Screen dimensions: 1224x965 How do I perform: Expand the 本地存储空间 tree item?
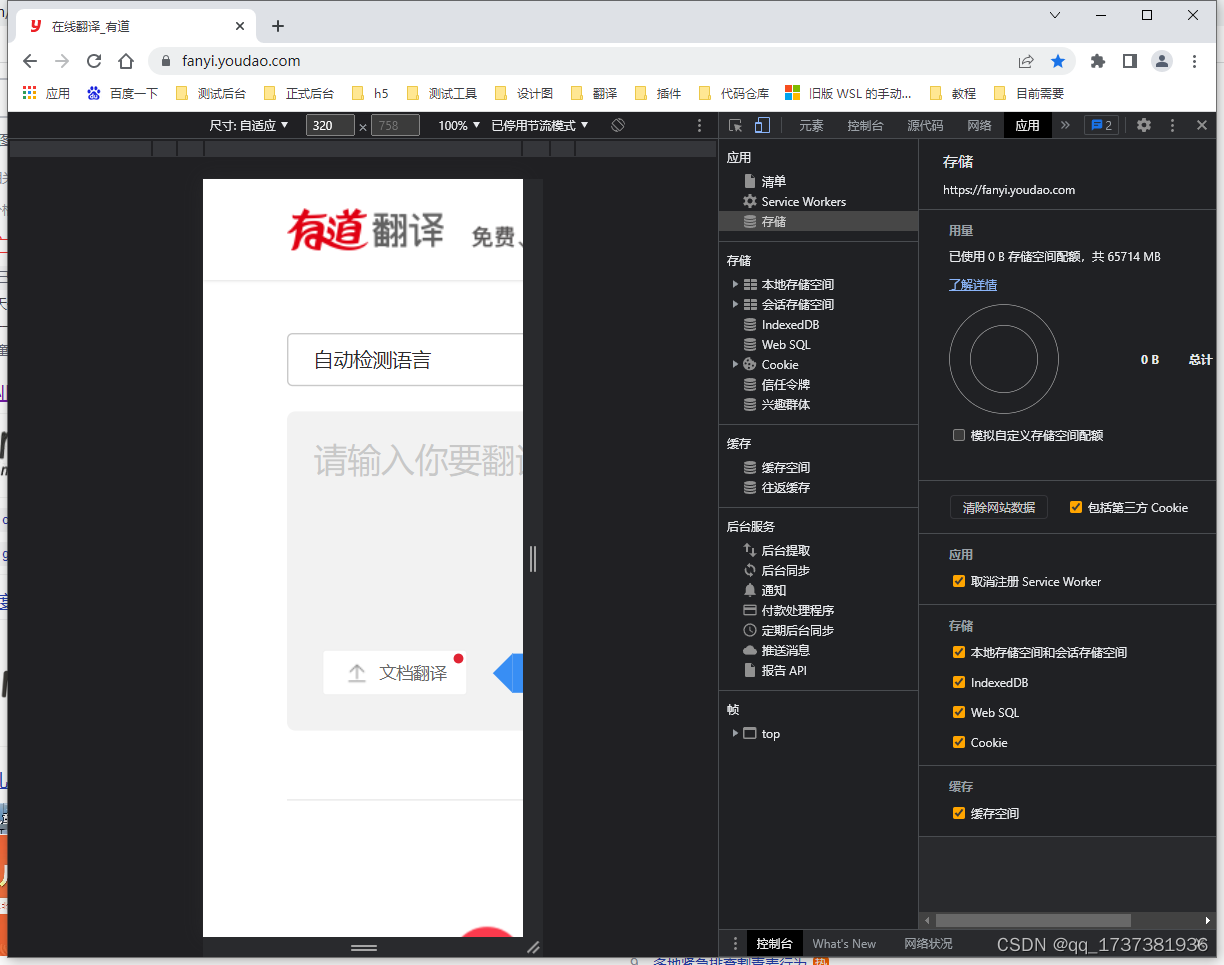pyautogui.click(x=736, y=284)
